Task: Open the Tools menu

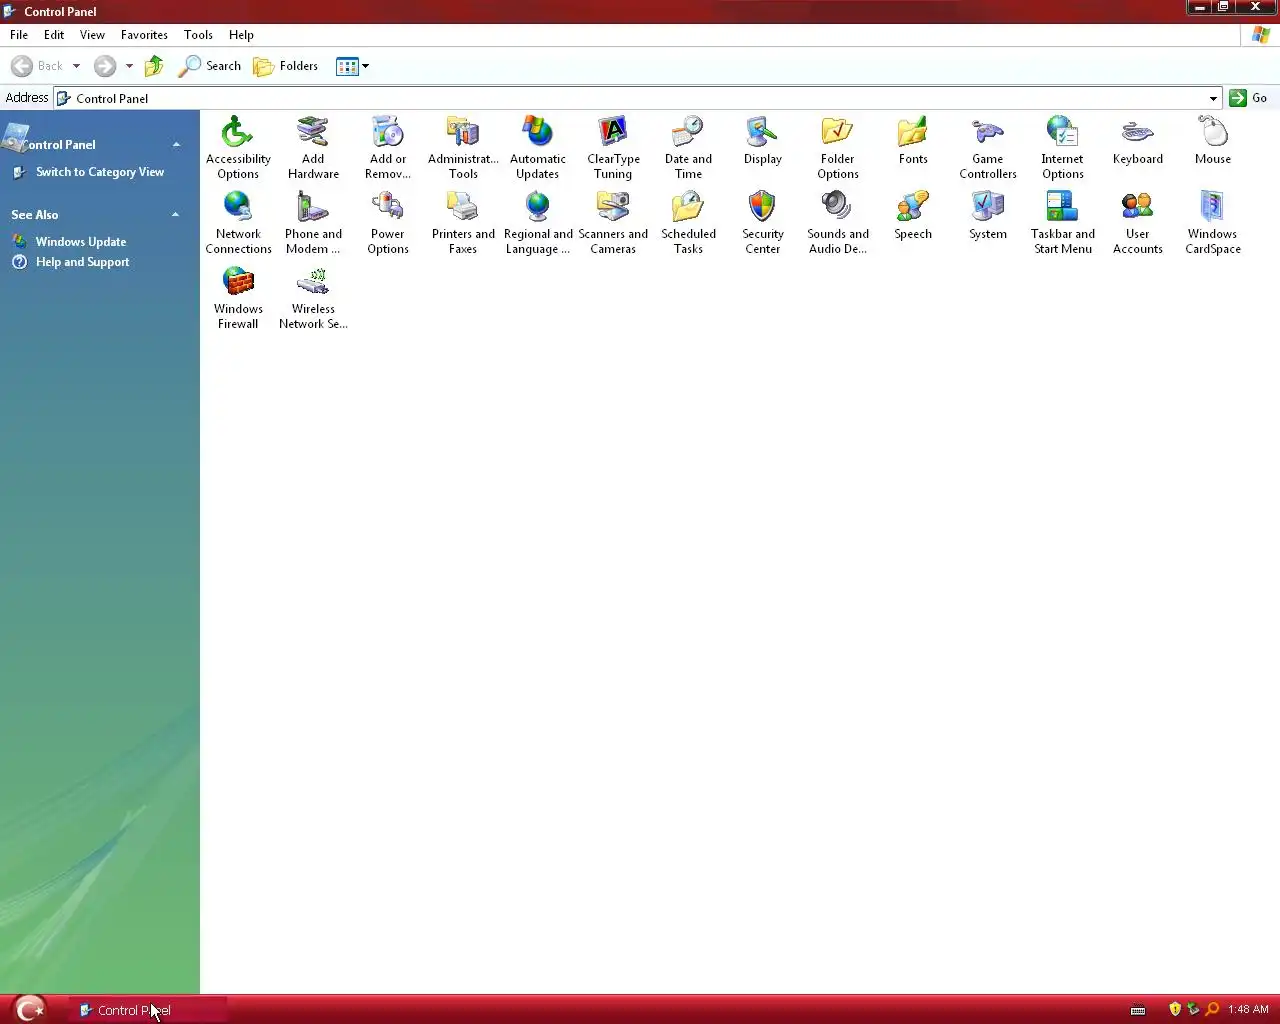Action: point(198,34)
